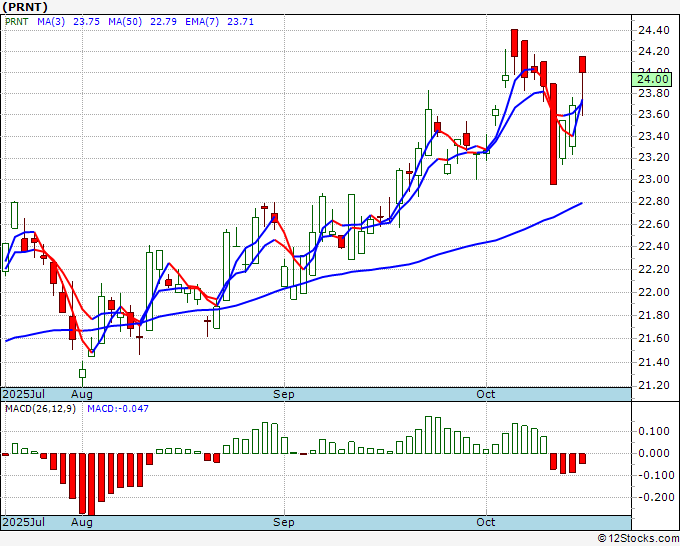The width and height of the screenshot is (680, 546).
Task: Click the 22.20 price axis label
Action: (x=654, y=269)
